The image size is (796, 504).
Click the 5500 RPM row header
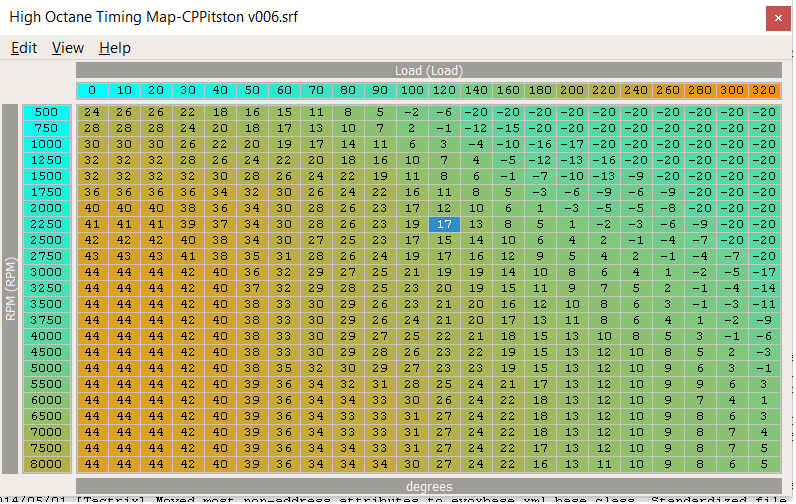pos(47,384)
